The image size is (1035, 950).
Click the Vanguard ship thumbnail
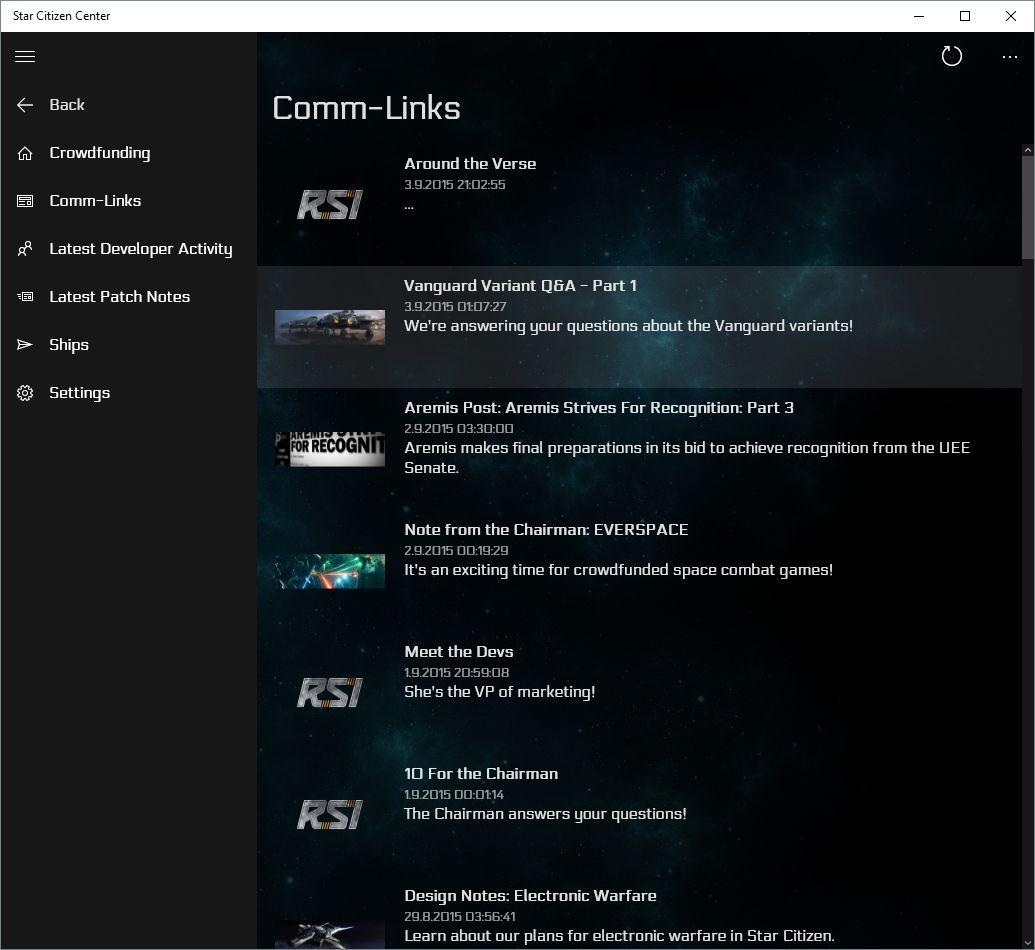click(330, 327)
